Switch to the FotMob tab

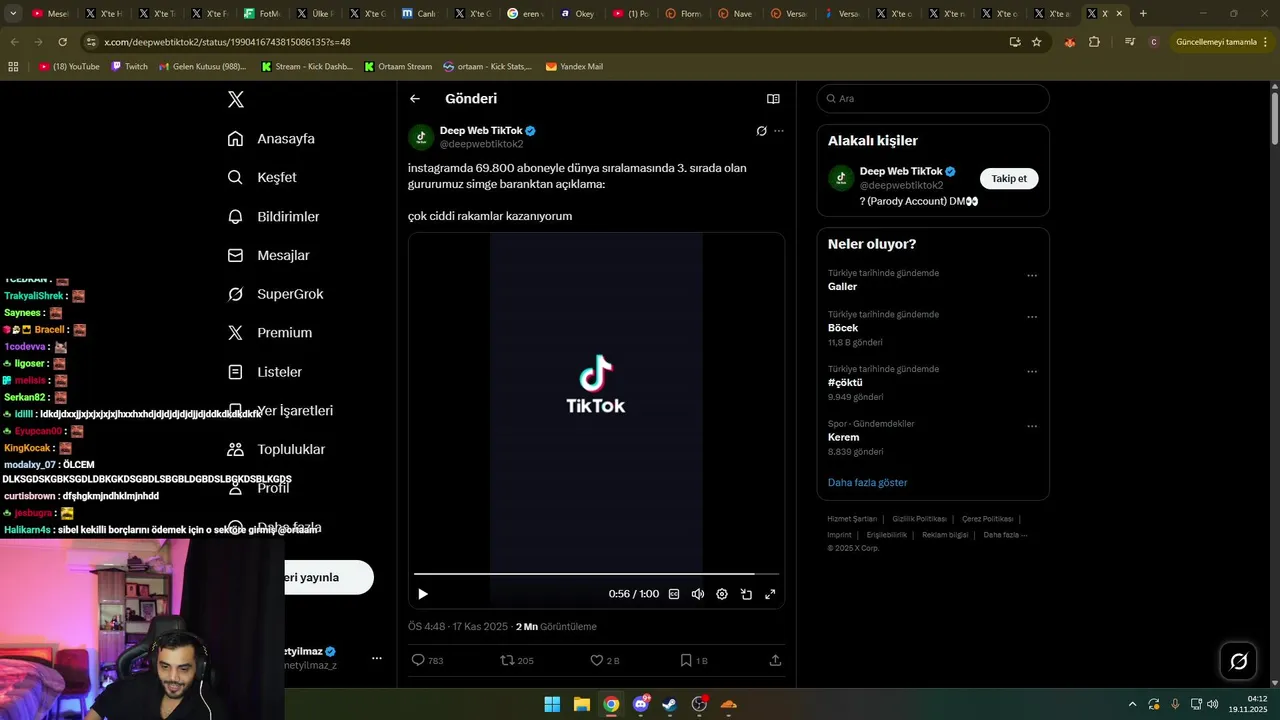[263, 14]
